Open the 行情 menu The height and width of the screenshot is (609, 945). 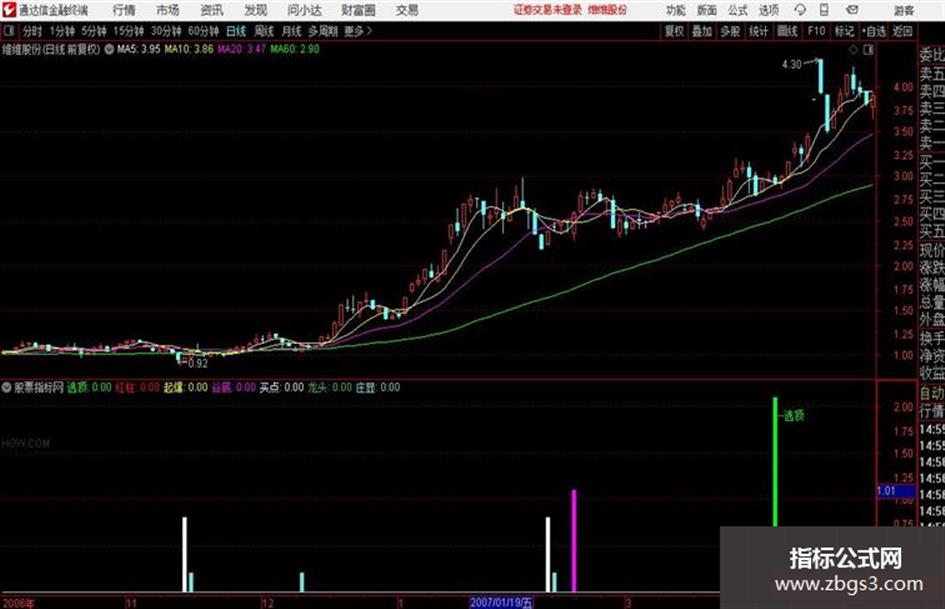[x=124, y=10]
